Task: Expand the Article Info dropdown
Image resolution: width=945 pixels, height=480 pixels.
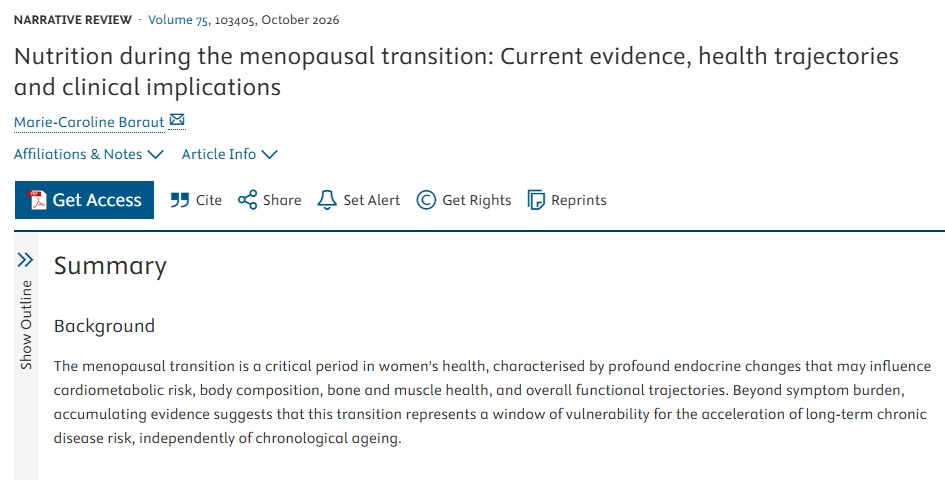Action: pos(230,154)
